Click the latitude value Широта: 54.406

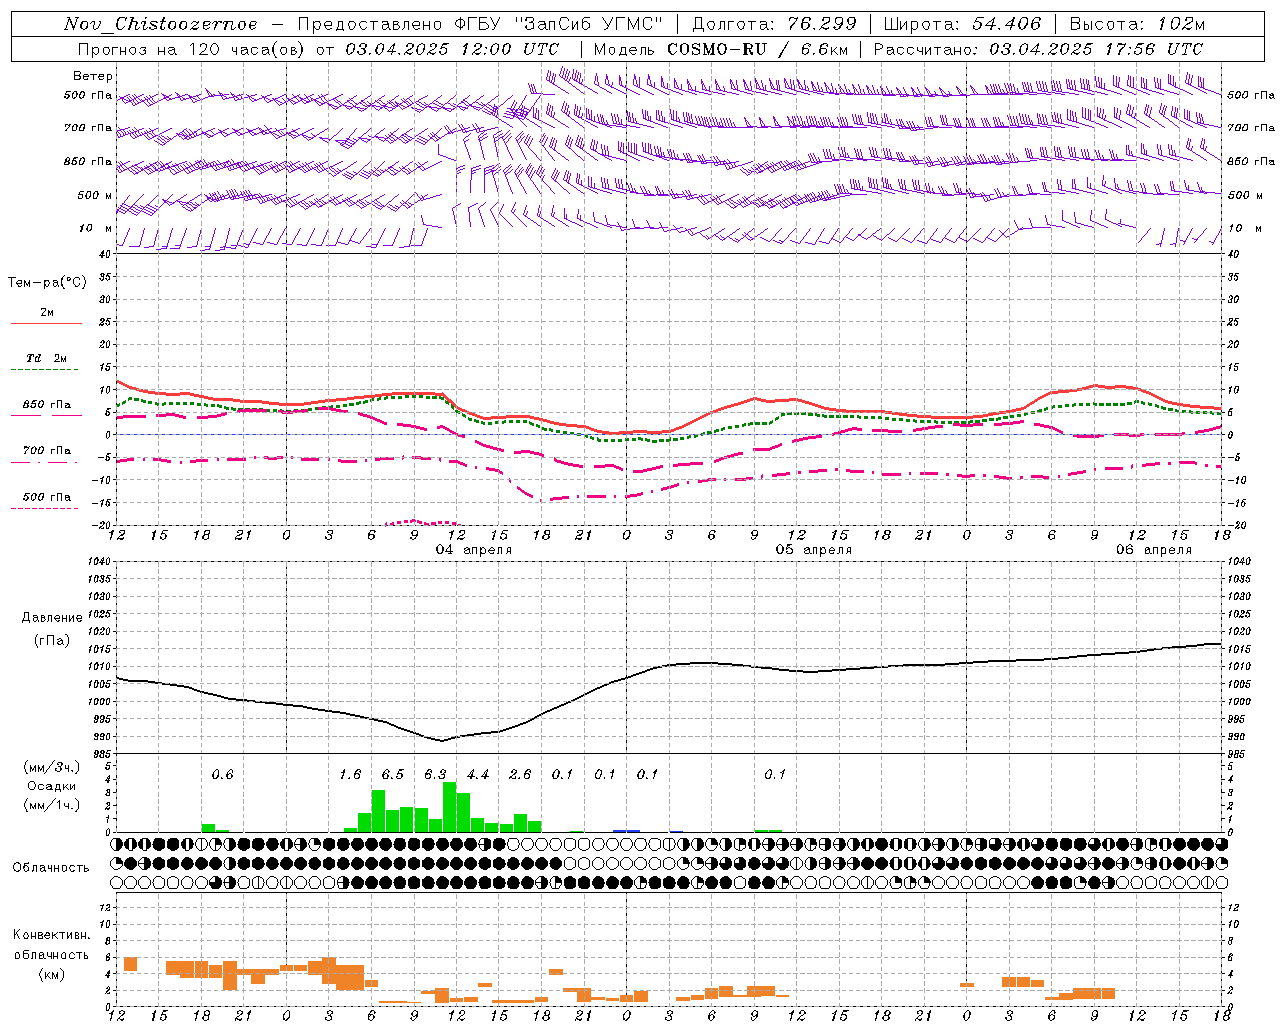click(x=962, y=24)
